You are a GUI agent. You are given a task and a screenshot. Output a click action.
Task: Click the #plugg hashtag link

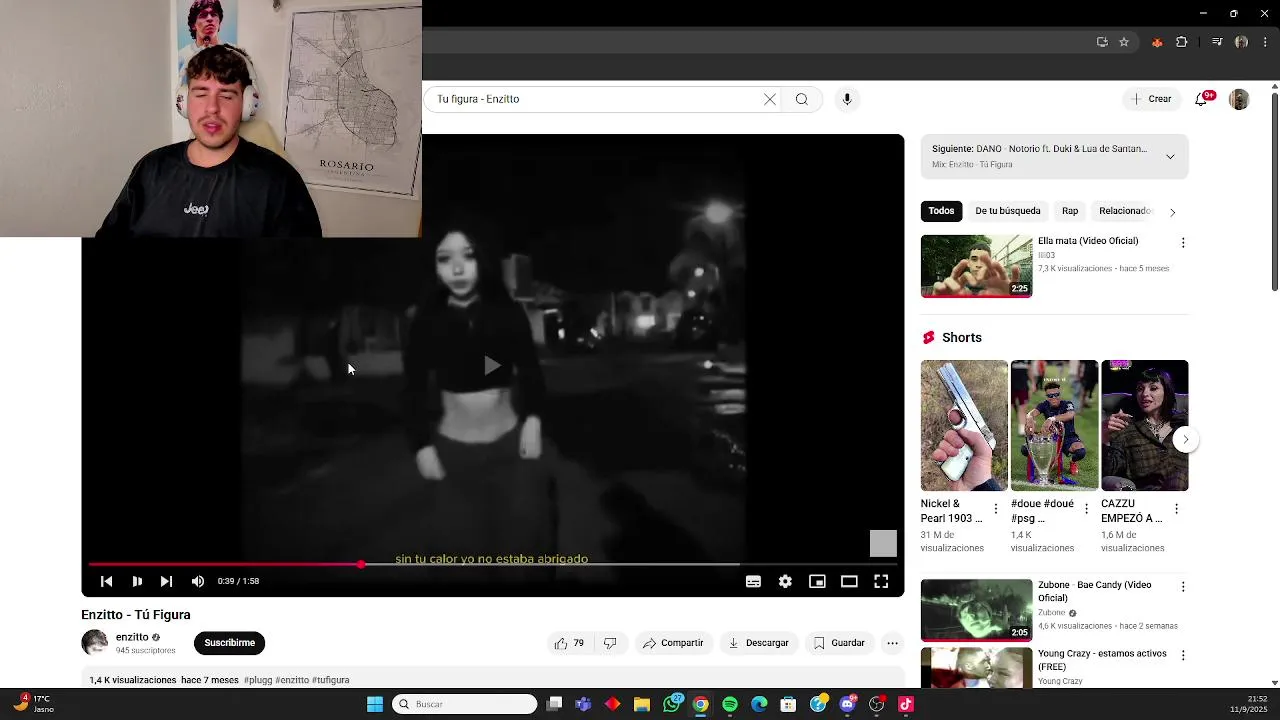[x=258, y=680]
